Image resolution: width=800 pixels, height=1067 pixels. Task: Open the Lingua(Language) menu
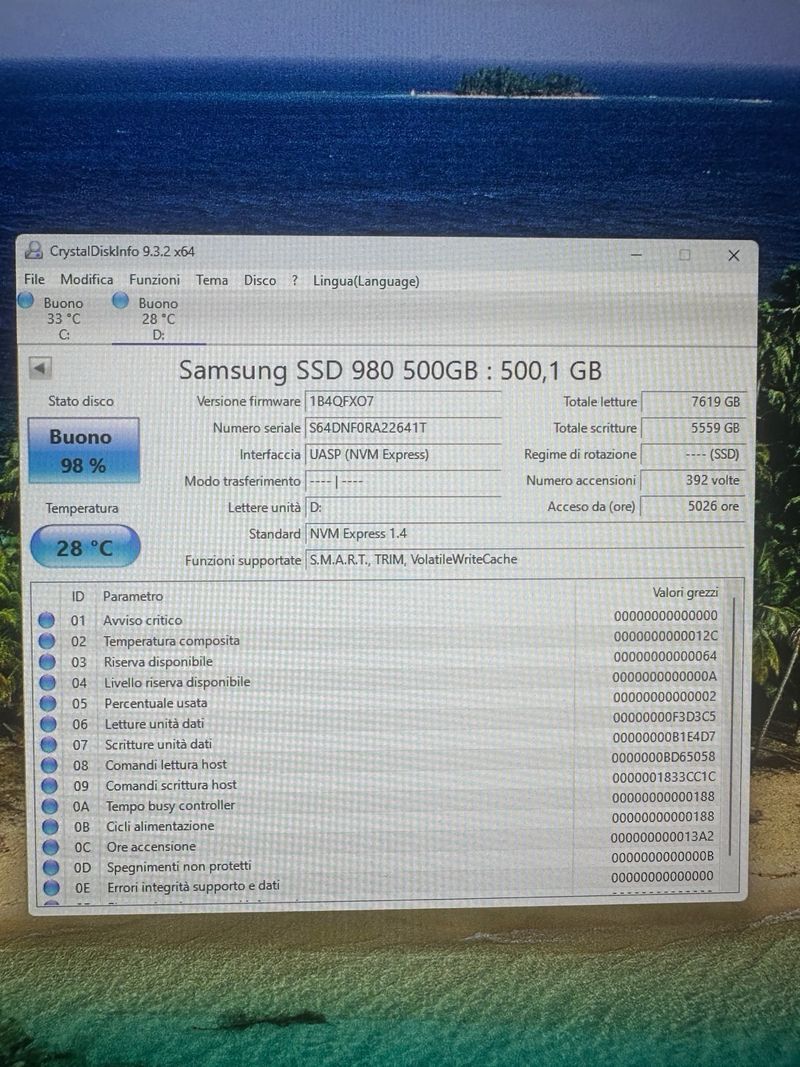click(x=366, y=281)
